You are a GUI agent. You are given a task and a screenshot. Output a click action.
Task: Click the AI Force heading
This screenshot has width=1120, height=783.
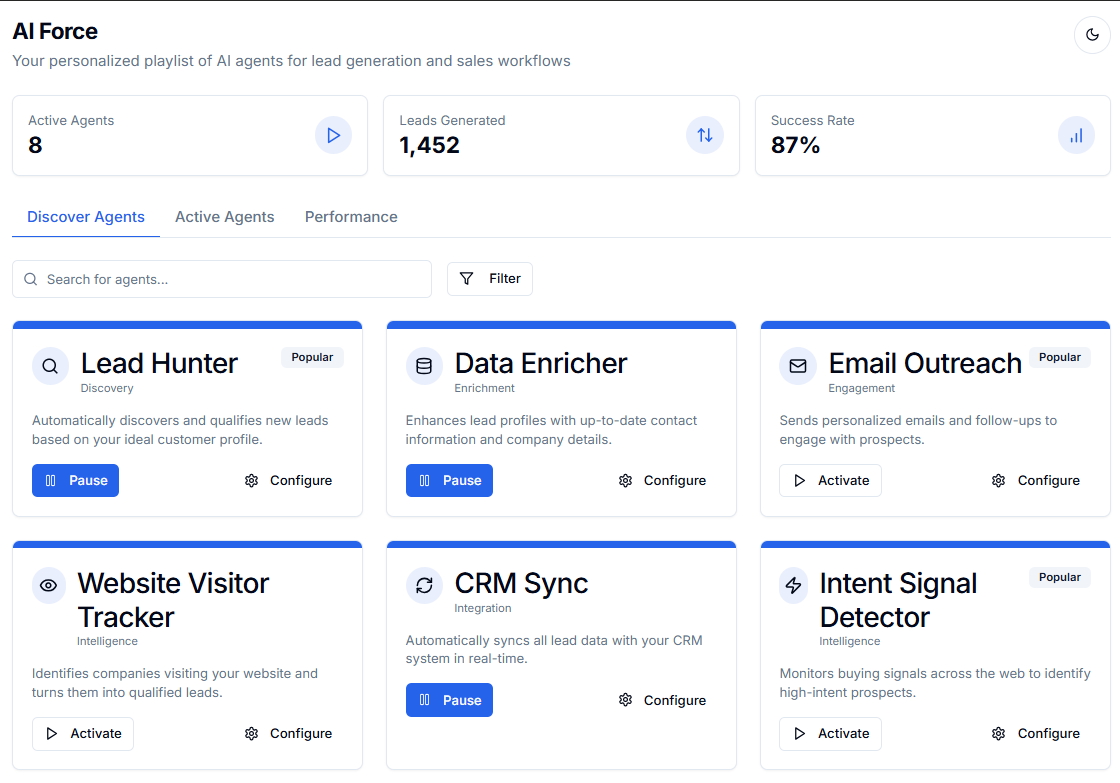(55, 31)
